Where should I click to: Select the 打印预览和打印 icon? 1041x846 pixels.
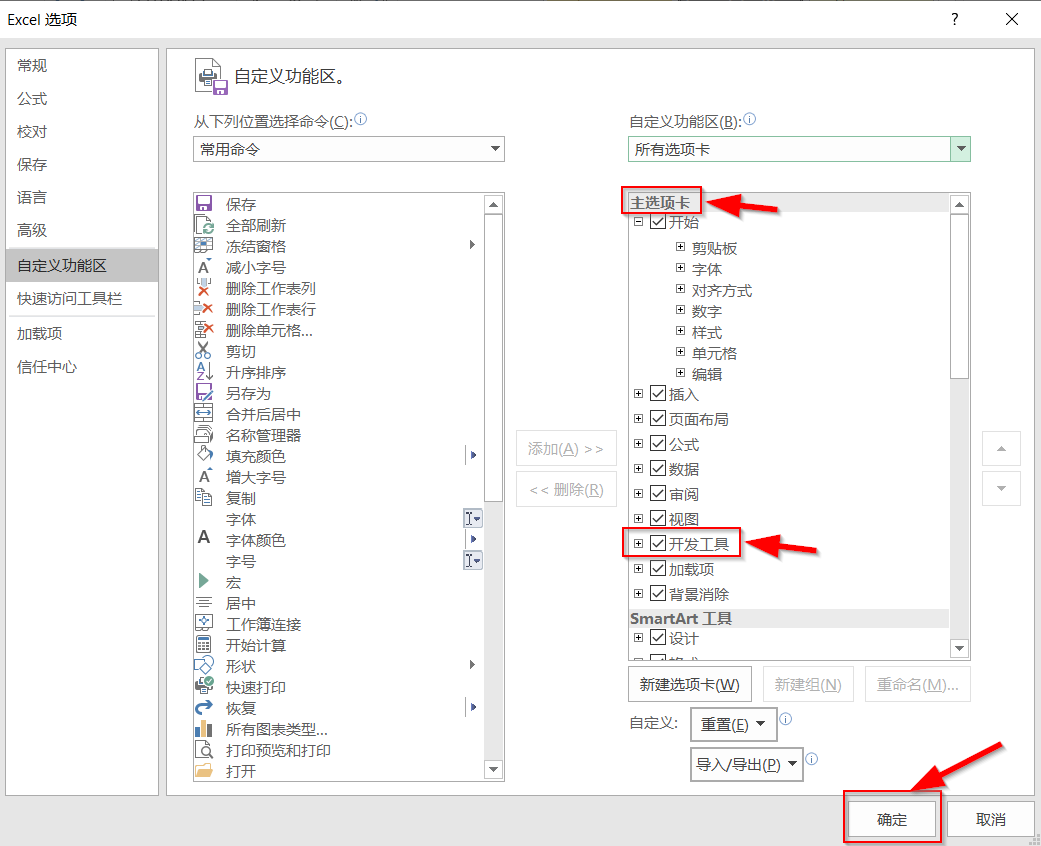[x=204, y=750]
